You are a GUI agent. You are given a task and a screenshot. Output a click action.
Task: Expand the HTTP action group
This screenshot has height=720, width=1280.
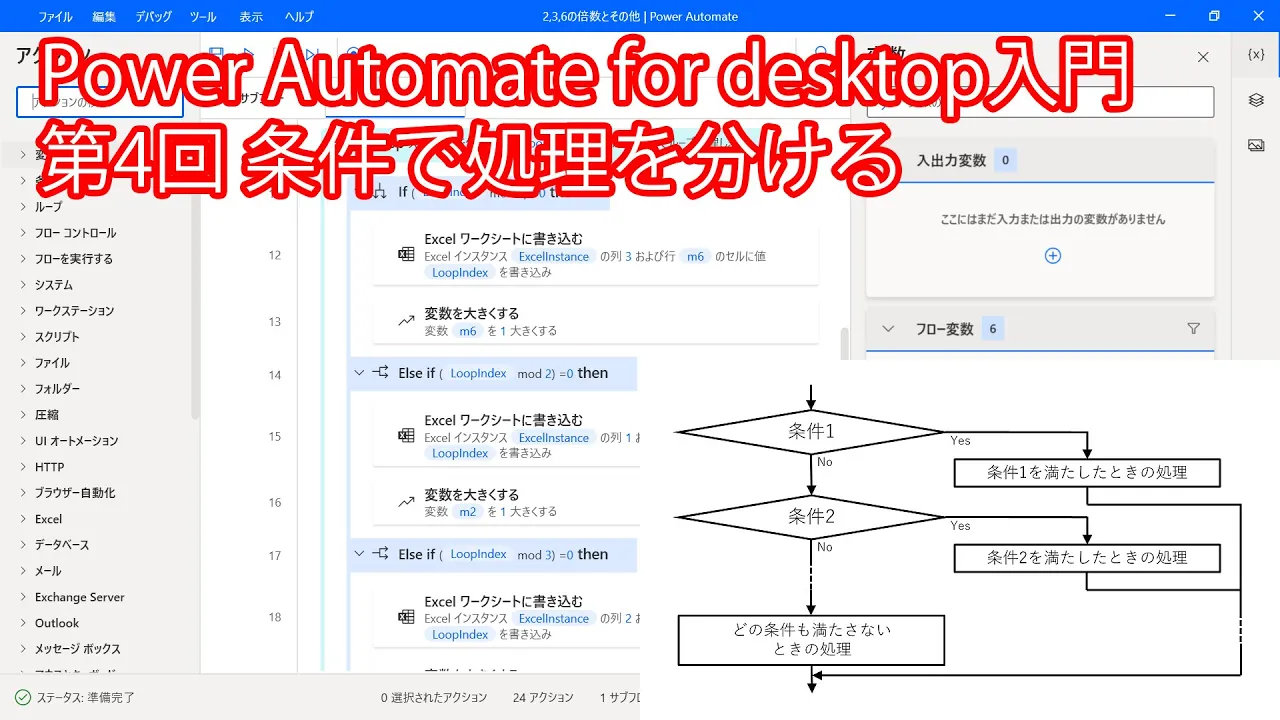click(x=24, y=467)
